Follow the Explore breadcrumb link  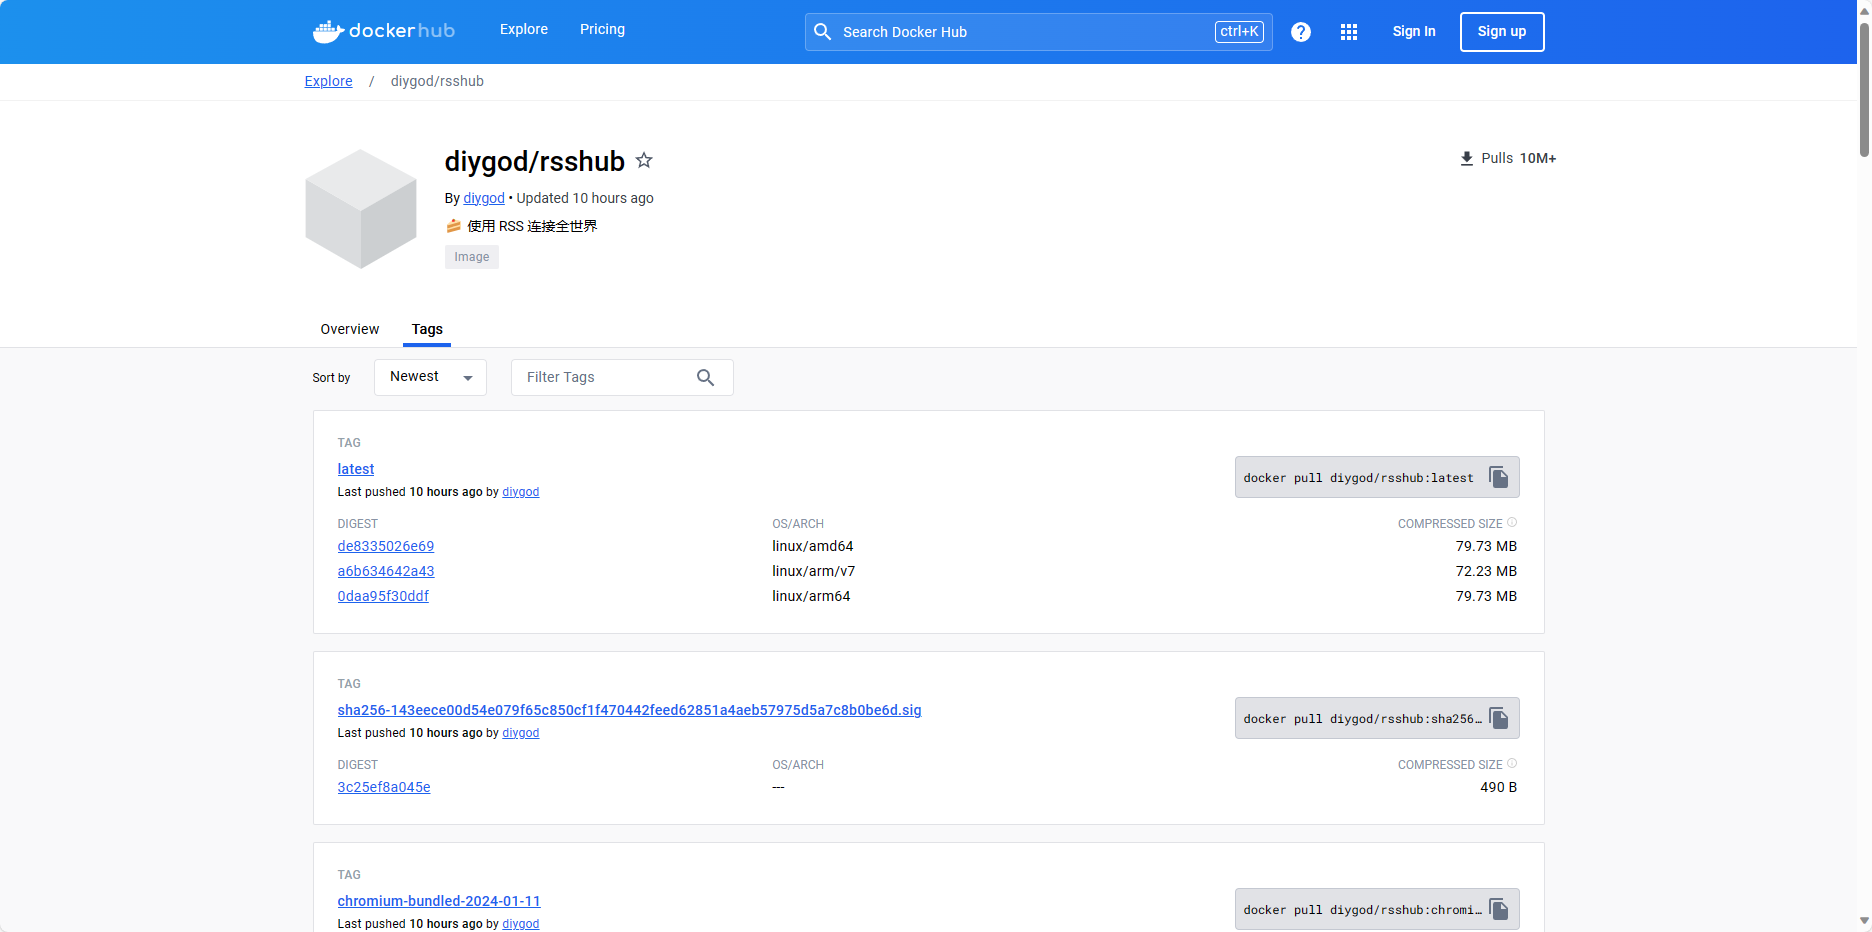coord(328,81)
